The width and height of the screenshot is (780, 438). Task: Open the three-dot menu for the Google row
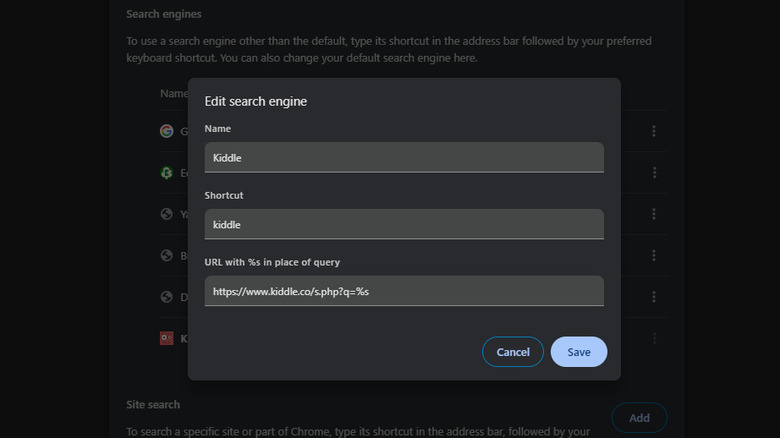click(x=654, y=131)
